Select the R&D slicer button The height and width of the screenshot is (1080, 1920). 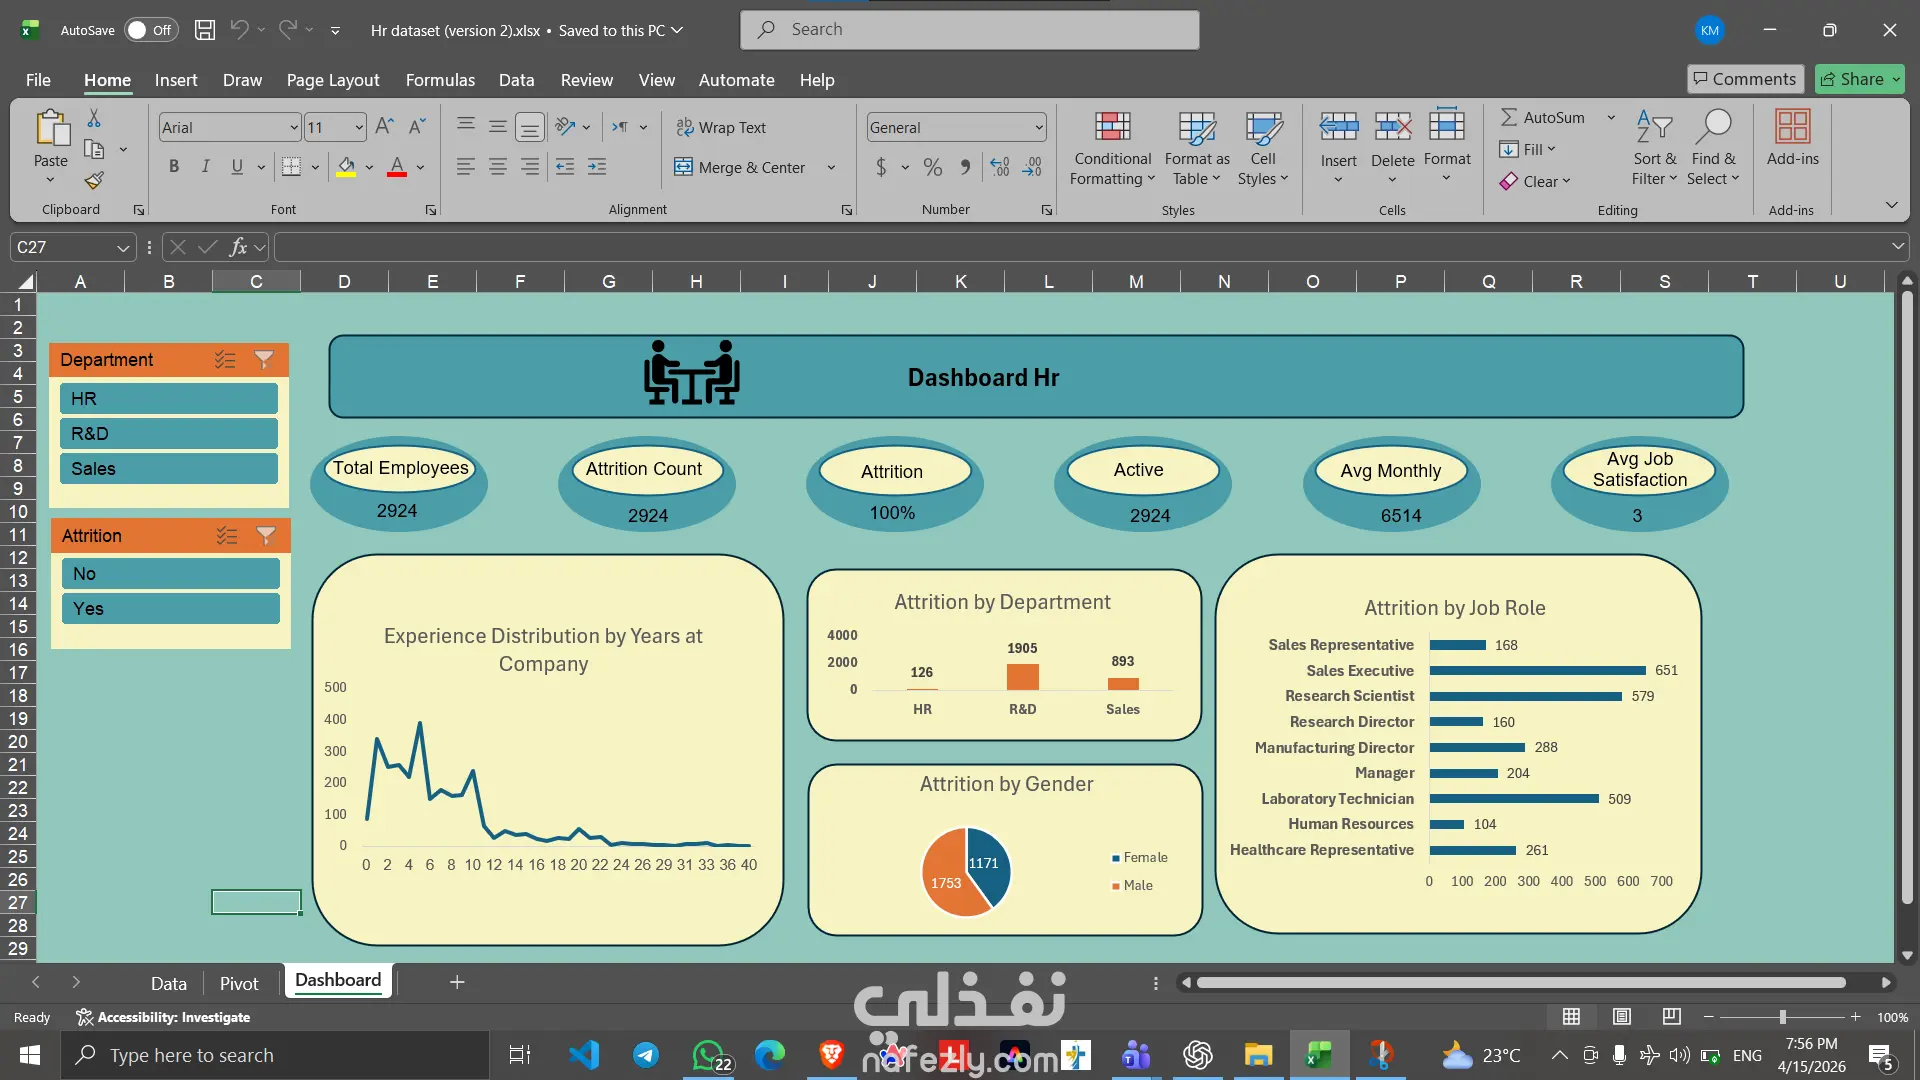(168, 434)
